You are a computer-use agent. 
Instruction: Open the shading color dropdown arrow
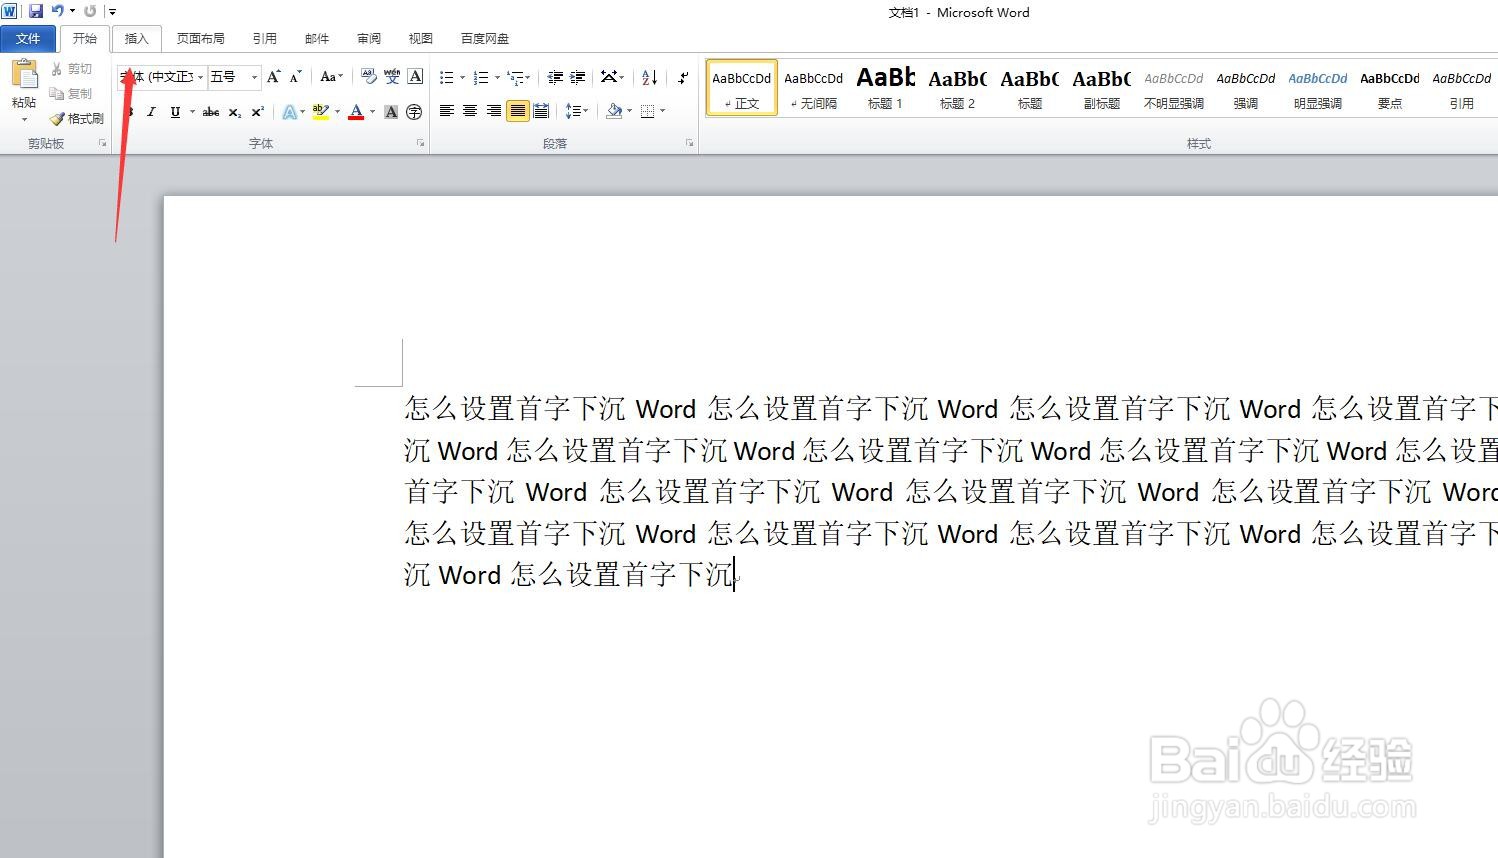pyautogui.click(x=629, y=111)
